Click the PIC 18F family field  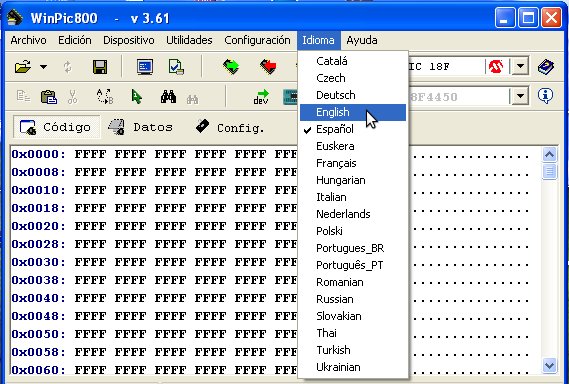click(447, 66)
